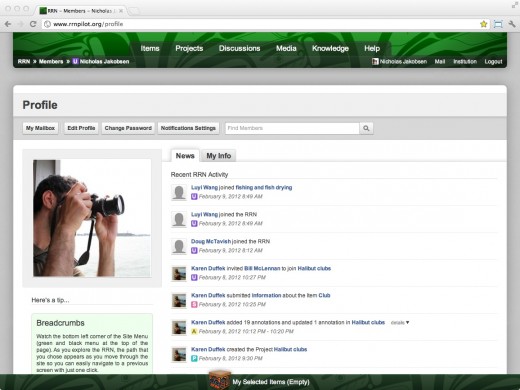The width and height of the screenshot is (520, 390).
Task: Click the new tab button
Action: (134, 11)
